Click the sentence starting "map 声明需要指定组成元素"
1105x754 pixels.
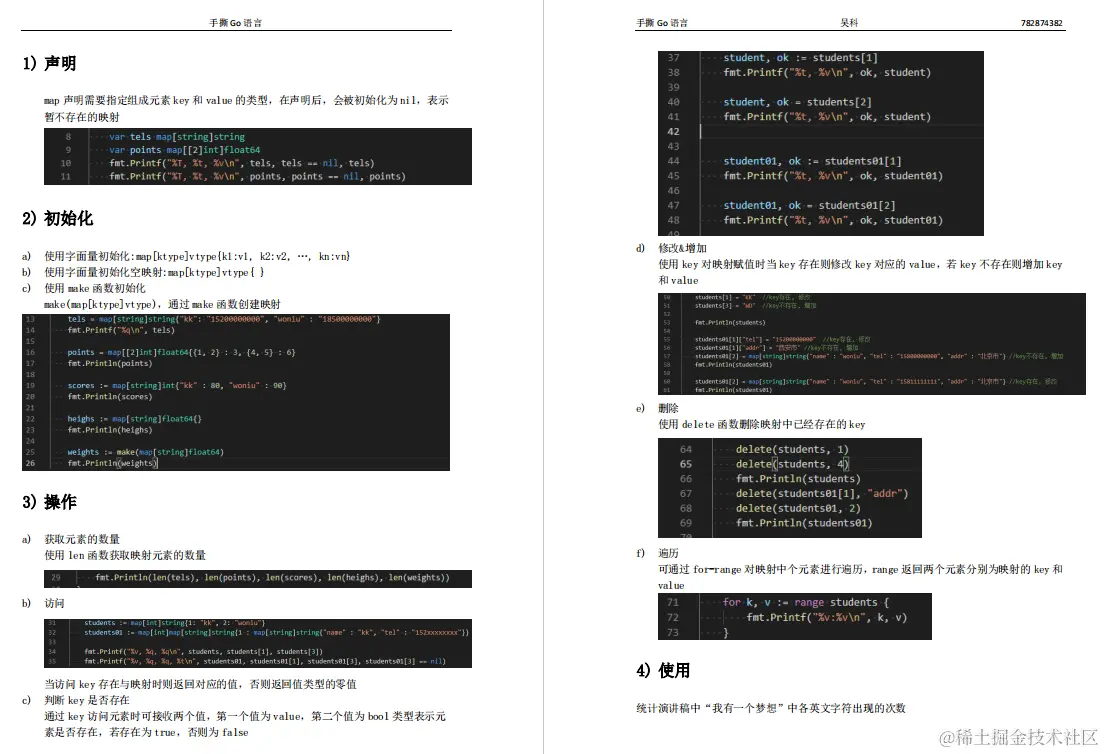click(x=246, y=109)
